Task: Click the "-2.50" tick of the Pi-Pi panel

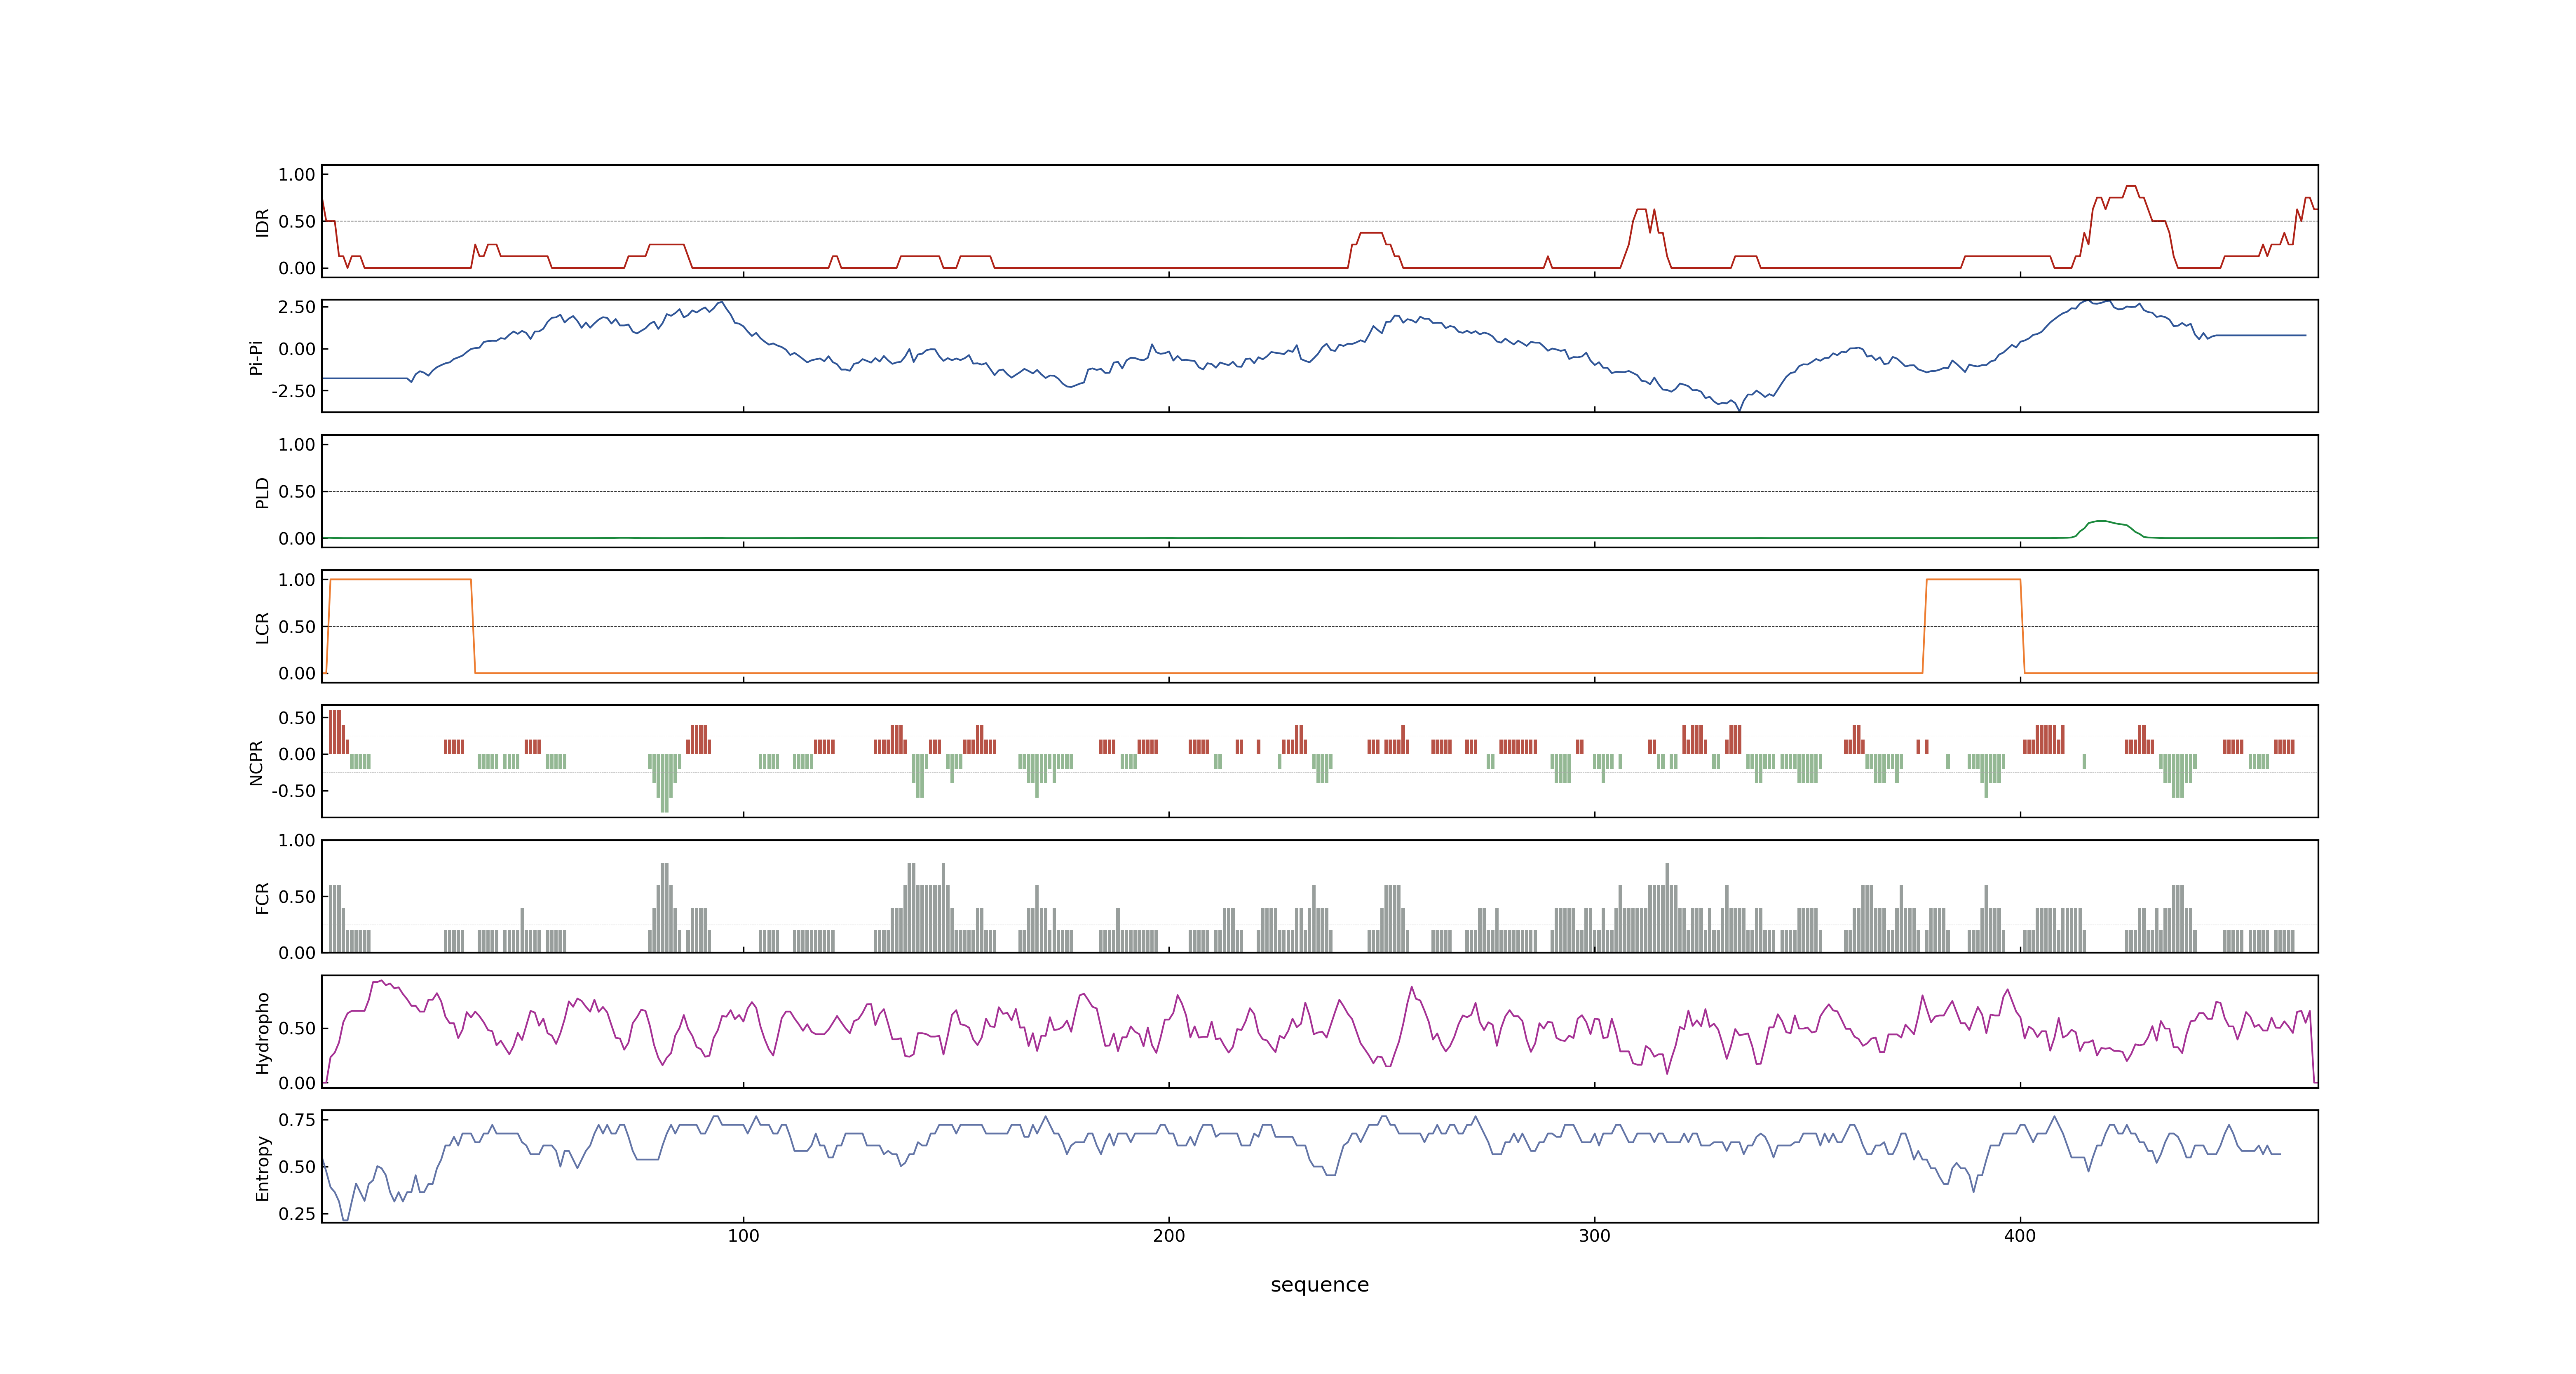Action: click(293, 391)
